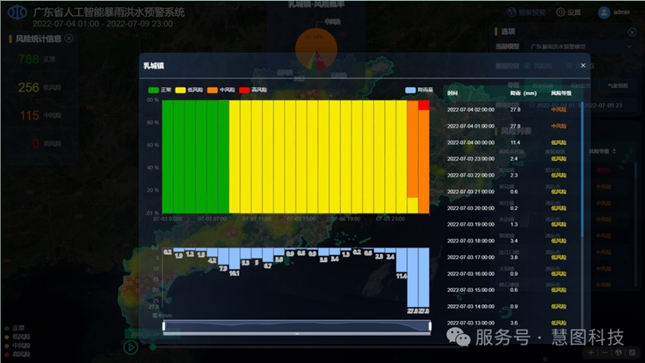
Task: Toggle the blue 降雨量 rainfall legend series
Action: 419,90
